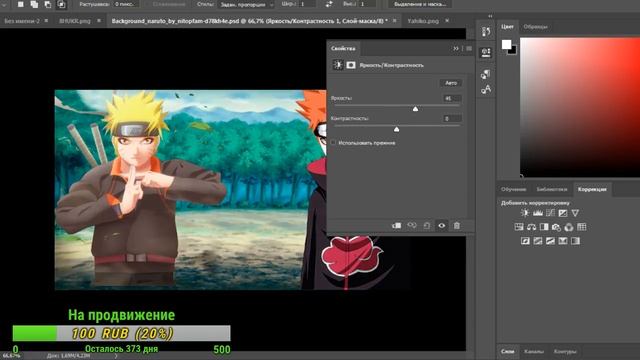This screenshot has height=360, width=640.
Task: Click the Выс. height input field
Action: coord(367,4)
